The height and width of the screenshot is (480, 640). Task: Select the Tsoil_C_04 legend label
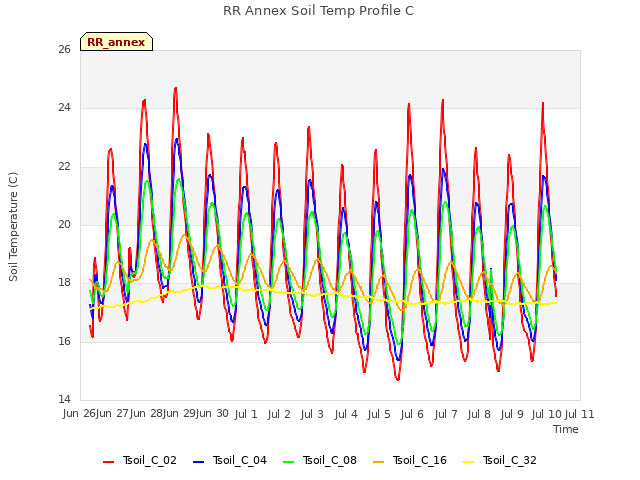(x=240, y=460)
